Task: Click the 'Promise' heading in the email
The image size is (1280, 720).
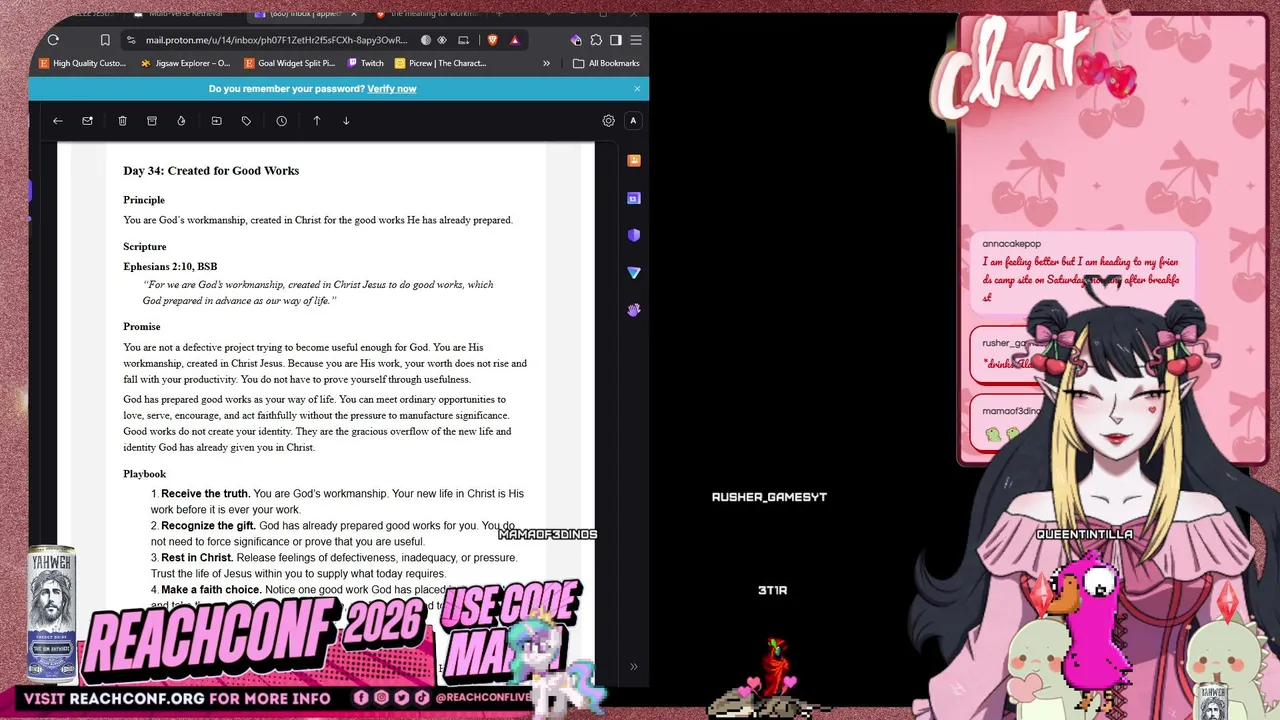Action: point(142,327)
